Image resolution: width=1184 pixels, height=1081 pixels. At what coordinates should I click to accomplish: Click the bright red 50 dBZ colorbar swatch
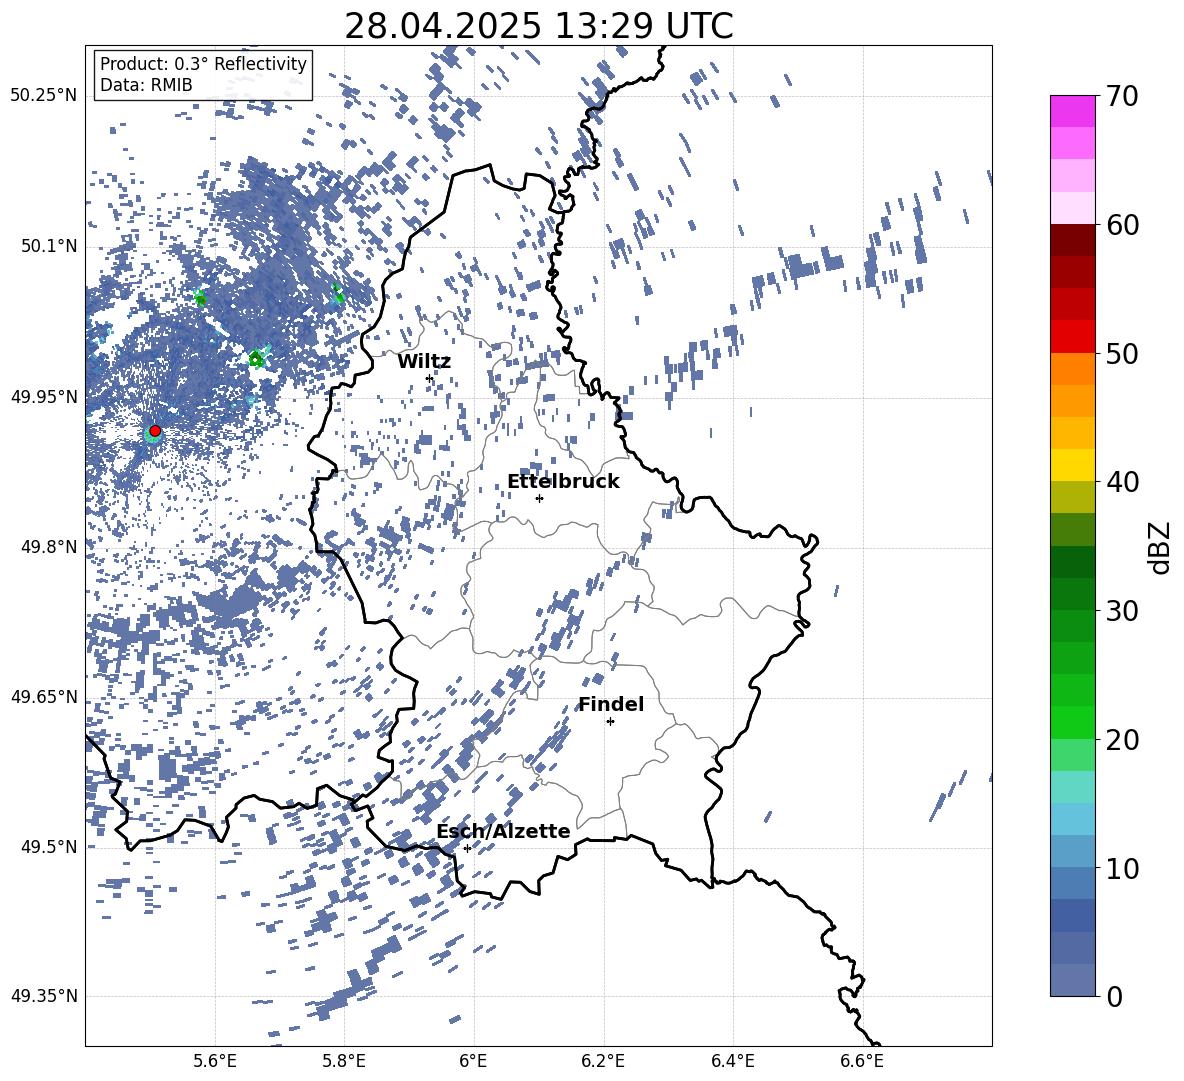coord(1072,337)
